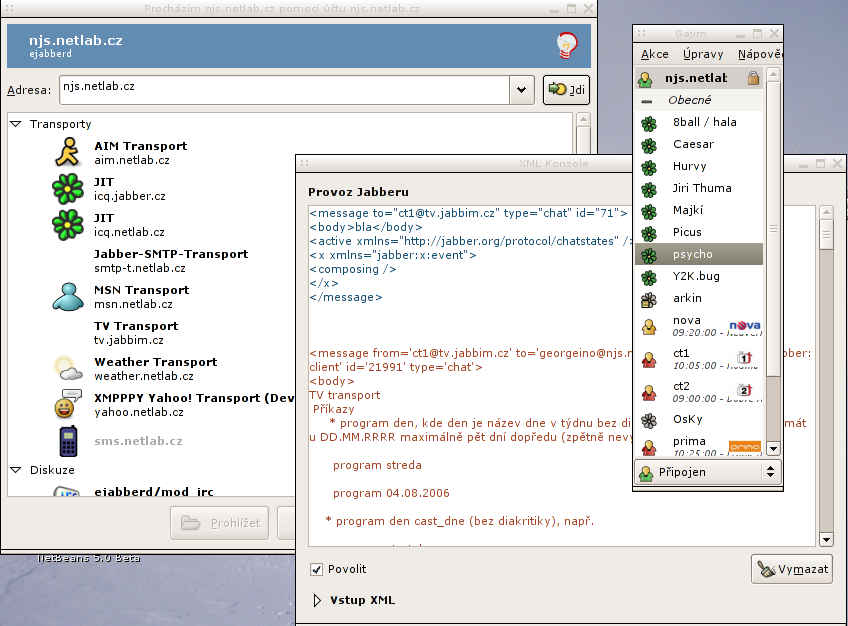The height and width of the screenshot is (626, 848).
Task: Click the "<composing />" line in XML log
Action: click(353, 269)
